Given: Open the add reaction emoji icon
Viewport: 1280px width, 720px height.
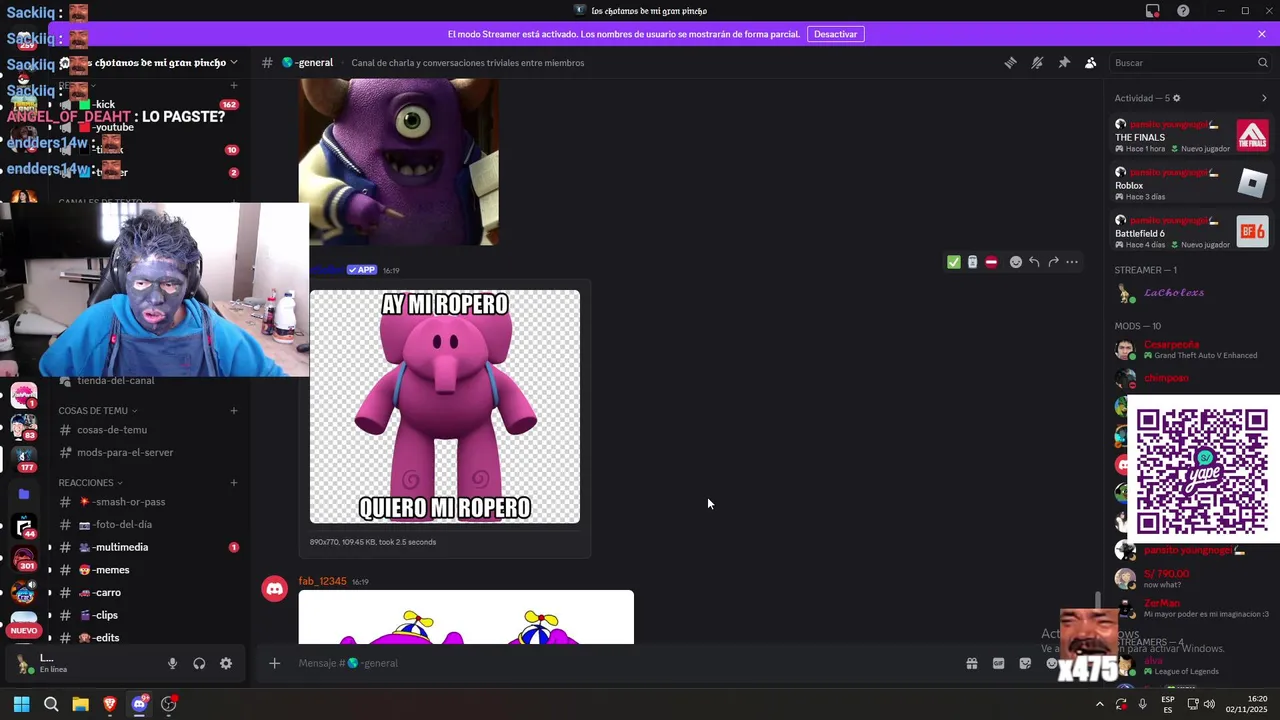Looking at the screenshot, I should (1016, 262).
